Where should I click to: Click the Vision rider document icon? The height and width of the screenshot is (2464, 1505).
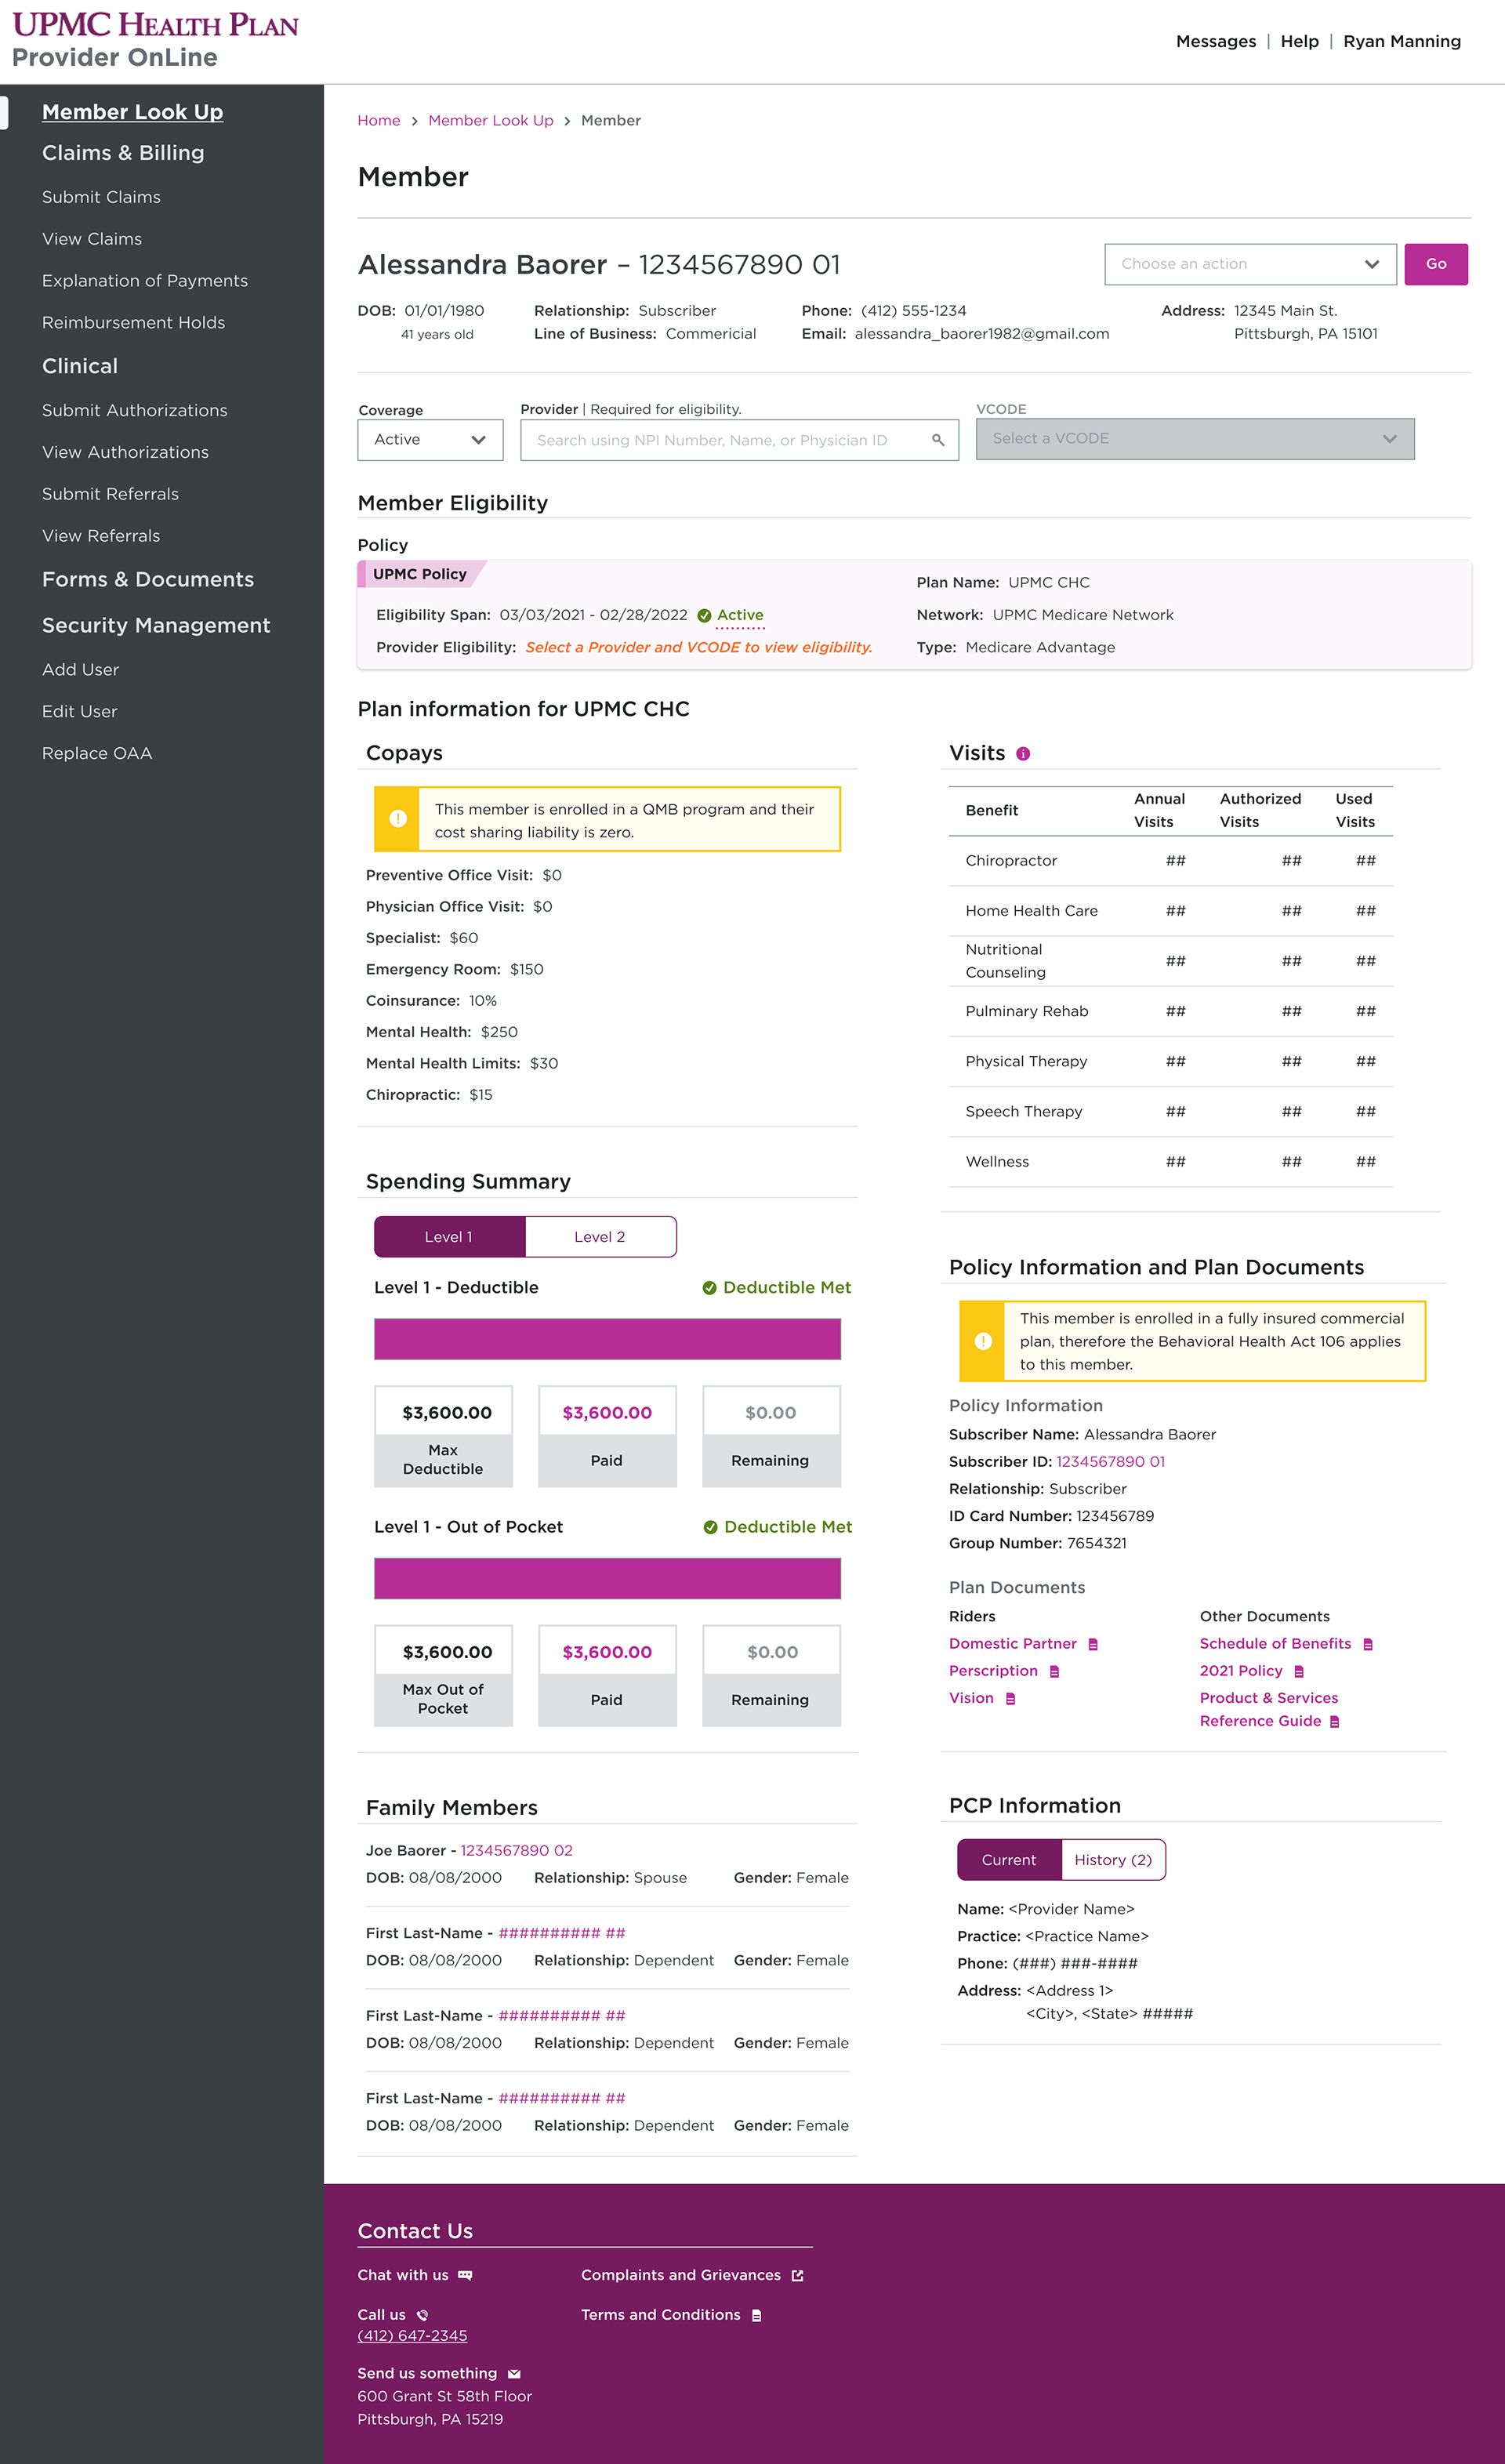[x=1010, y=1697]
